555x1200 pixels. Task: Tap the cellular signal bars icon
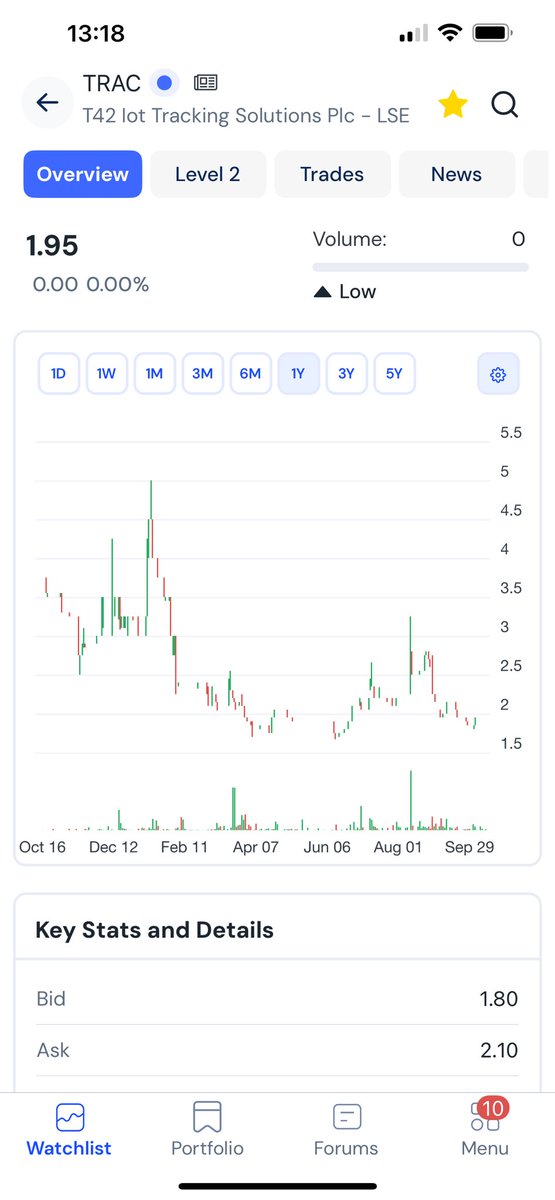pyautogui.click(x=412, y=34)
